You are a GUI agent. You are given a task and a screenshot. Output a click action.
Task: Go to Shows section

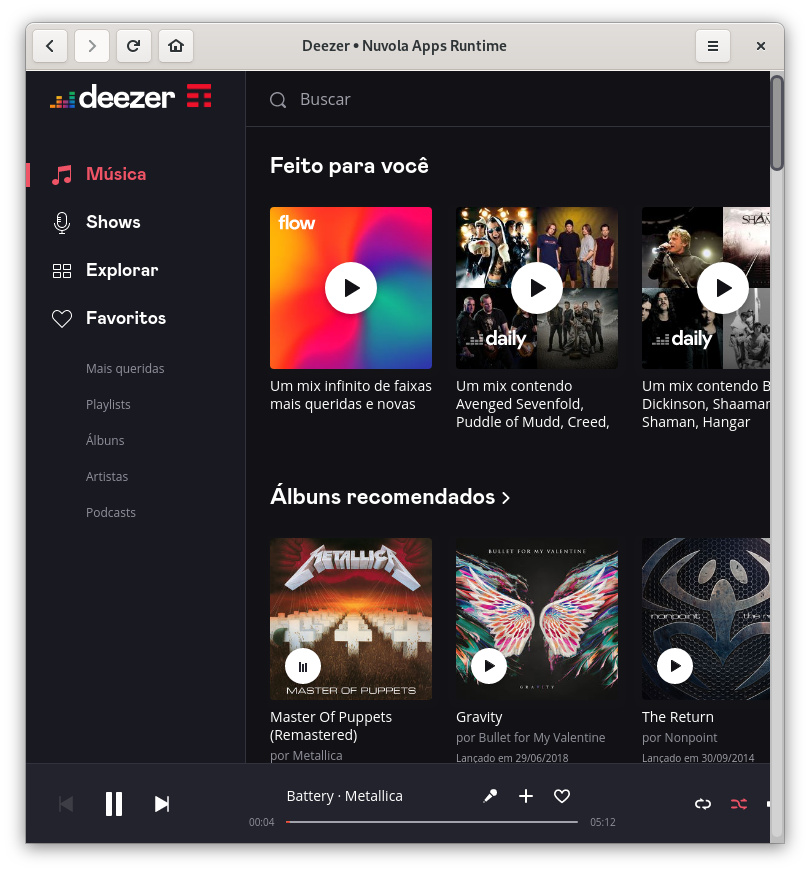point(113,222)
